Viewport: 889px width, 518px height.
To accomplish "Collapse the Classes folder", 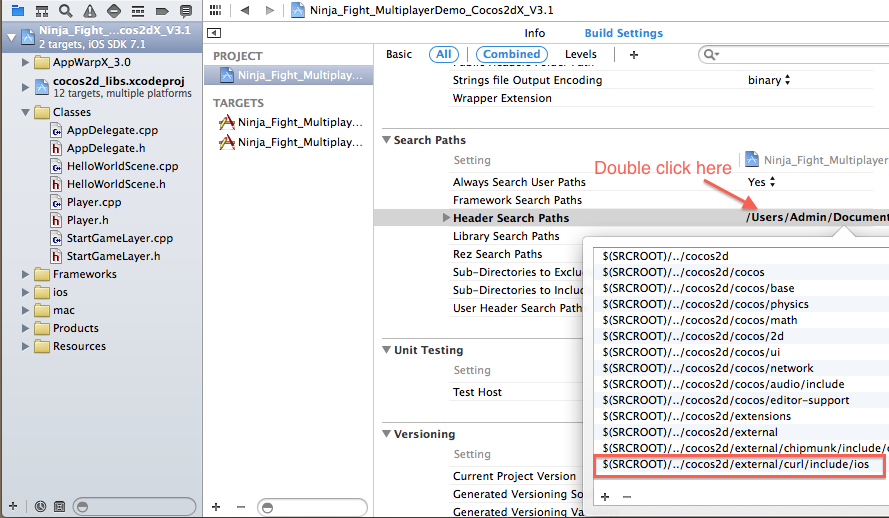I will coord(25,112).
